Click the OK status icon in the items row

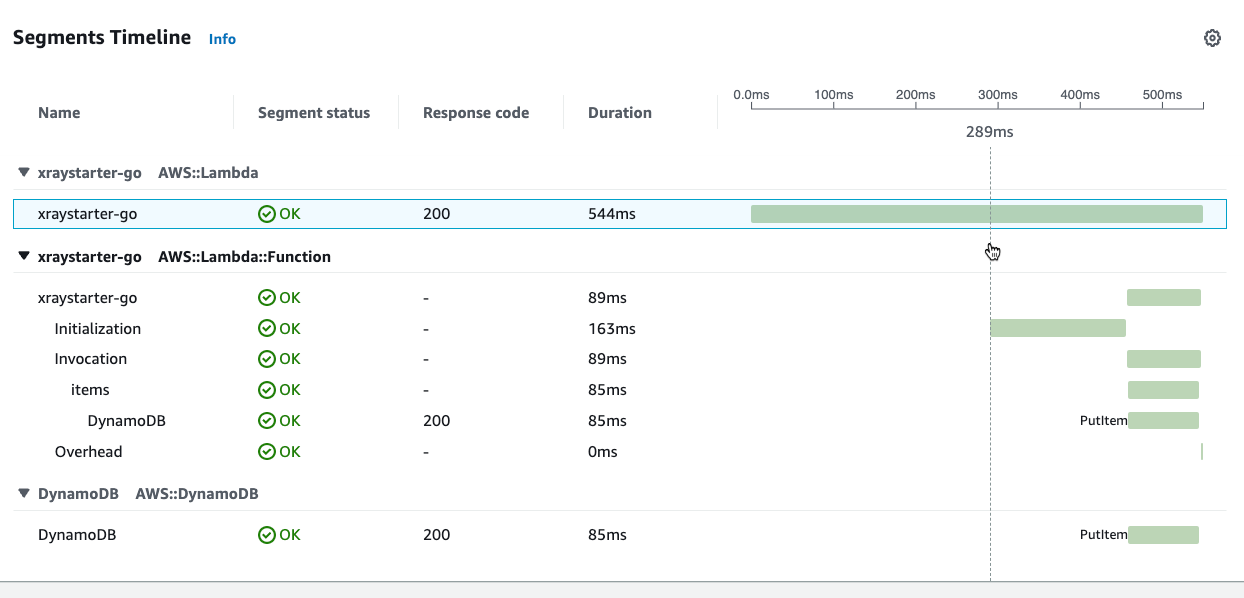[266, 389]
